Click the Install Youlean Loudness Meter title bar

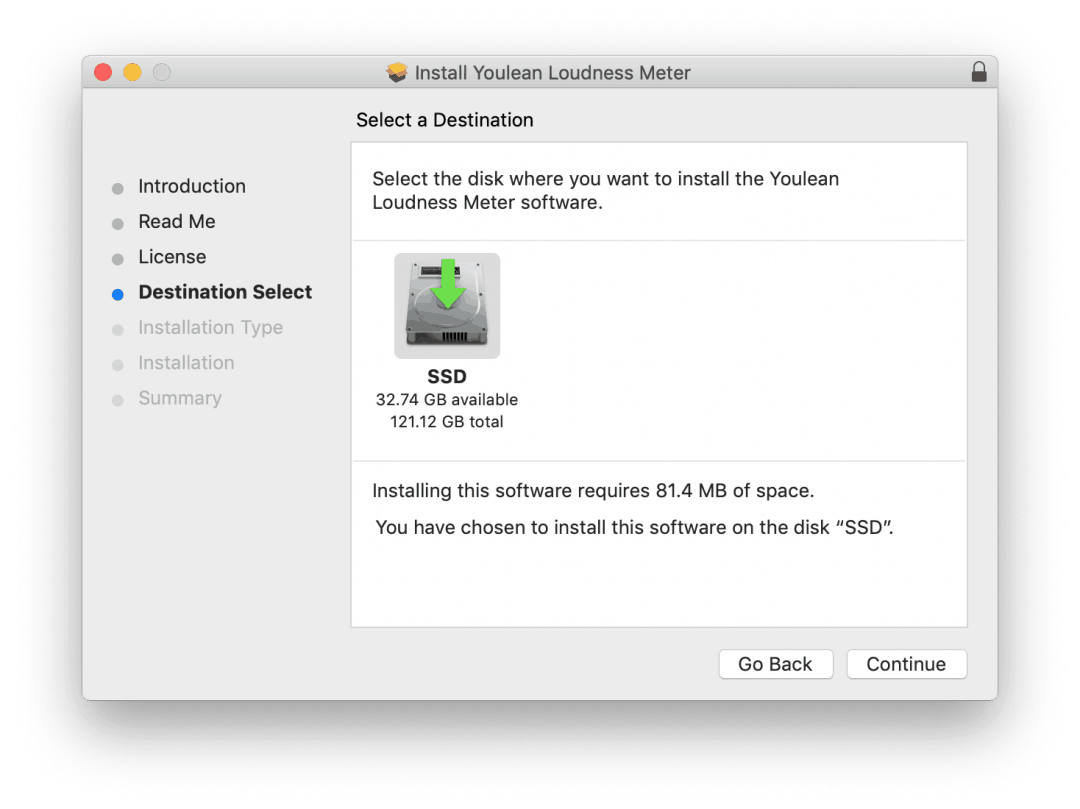[554, 72]
